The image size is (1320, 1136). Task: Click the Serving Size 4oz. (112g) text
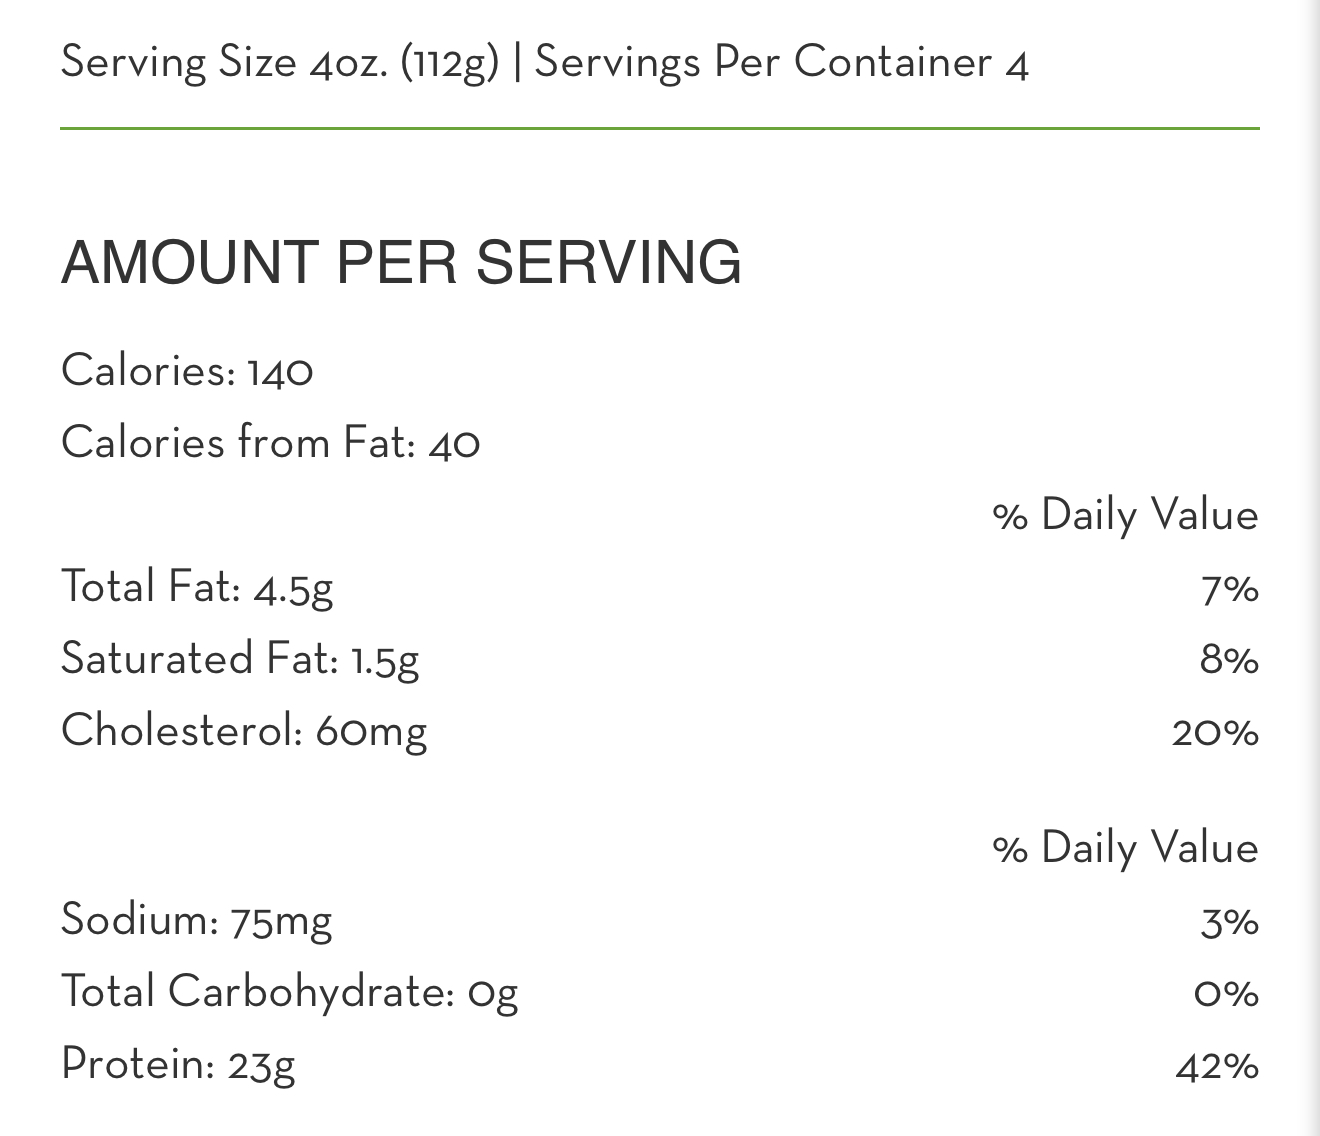click(x=280, y=63)
